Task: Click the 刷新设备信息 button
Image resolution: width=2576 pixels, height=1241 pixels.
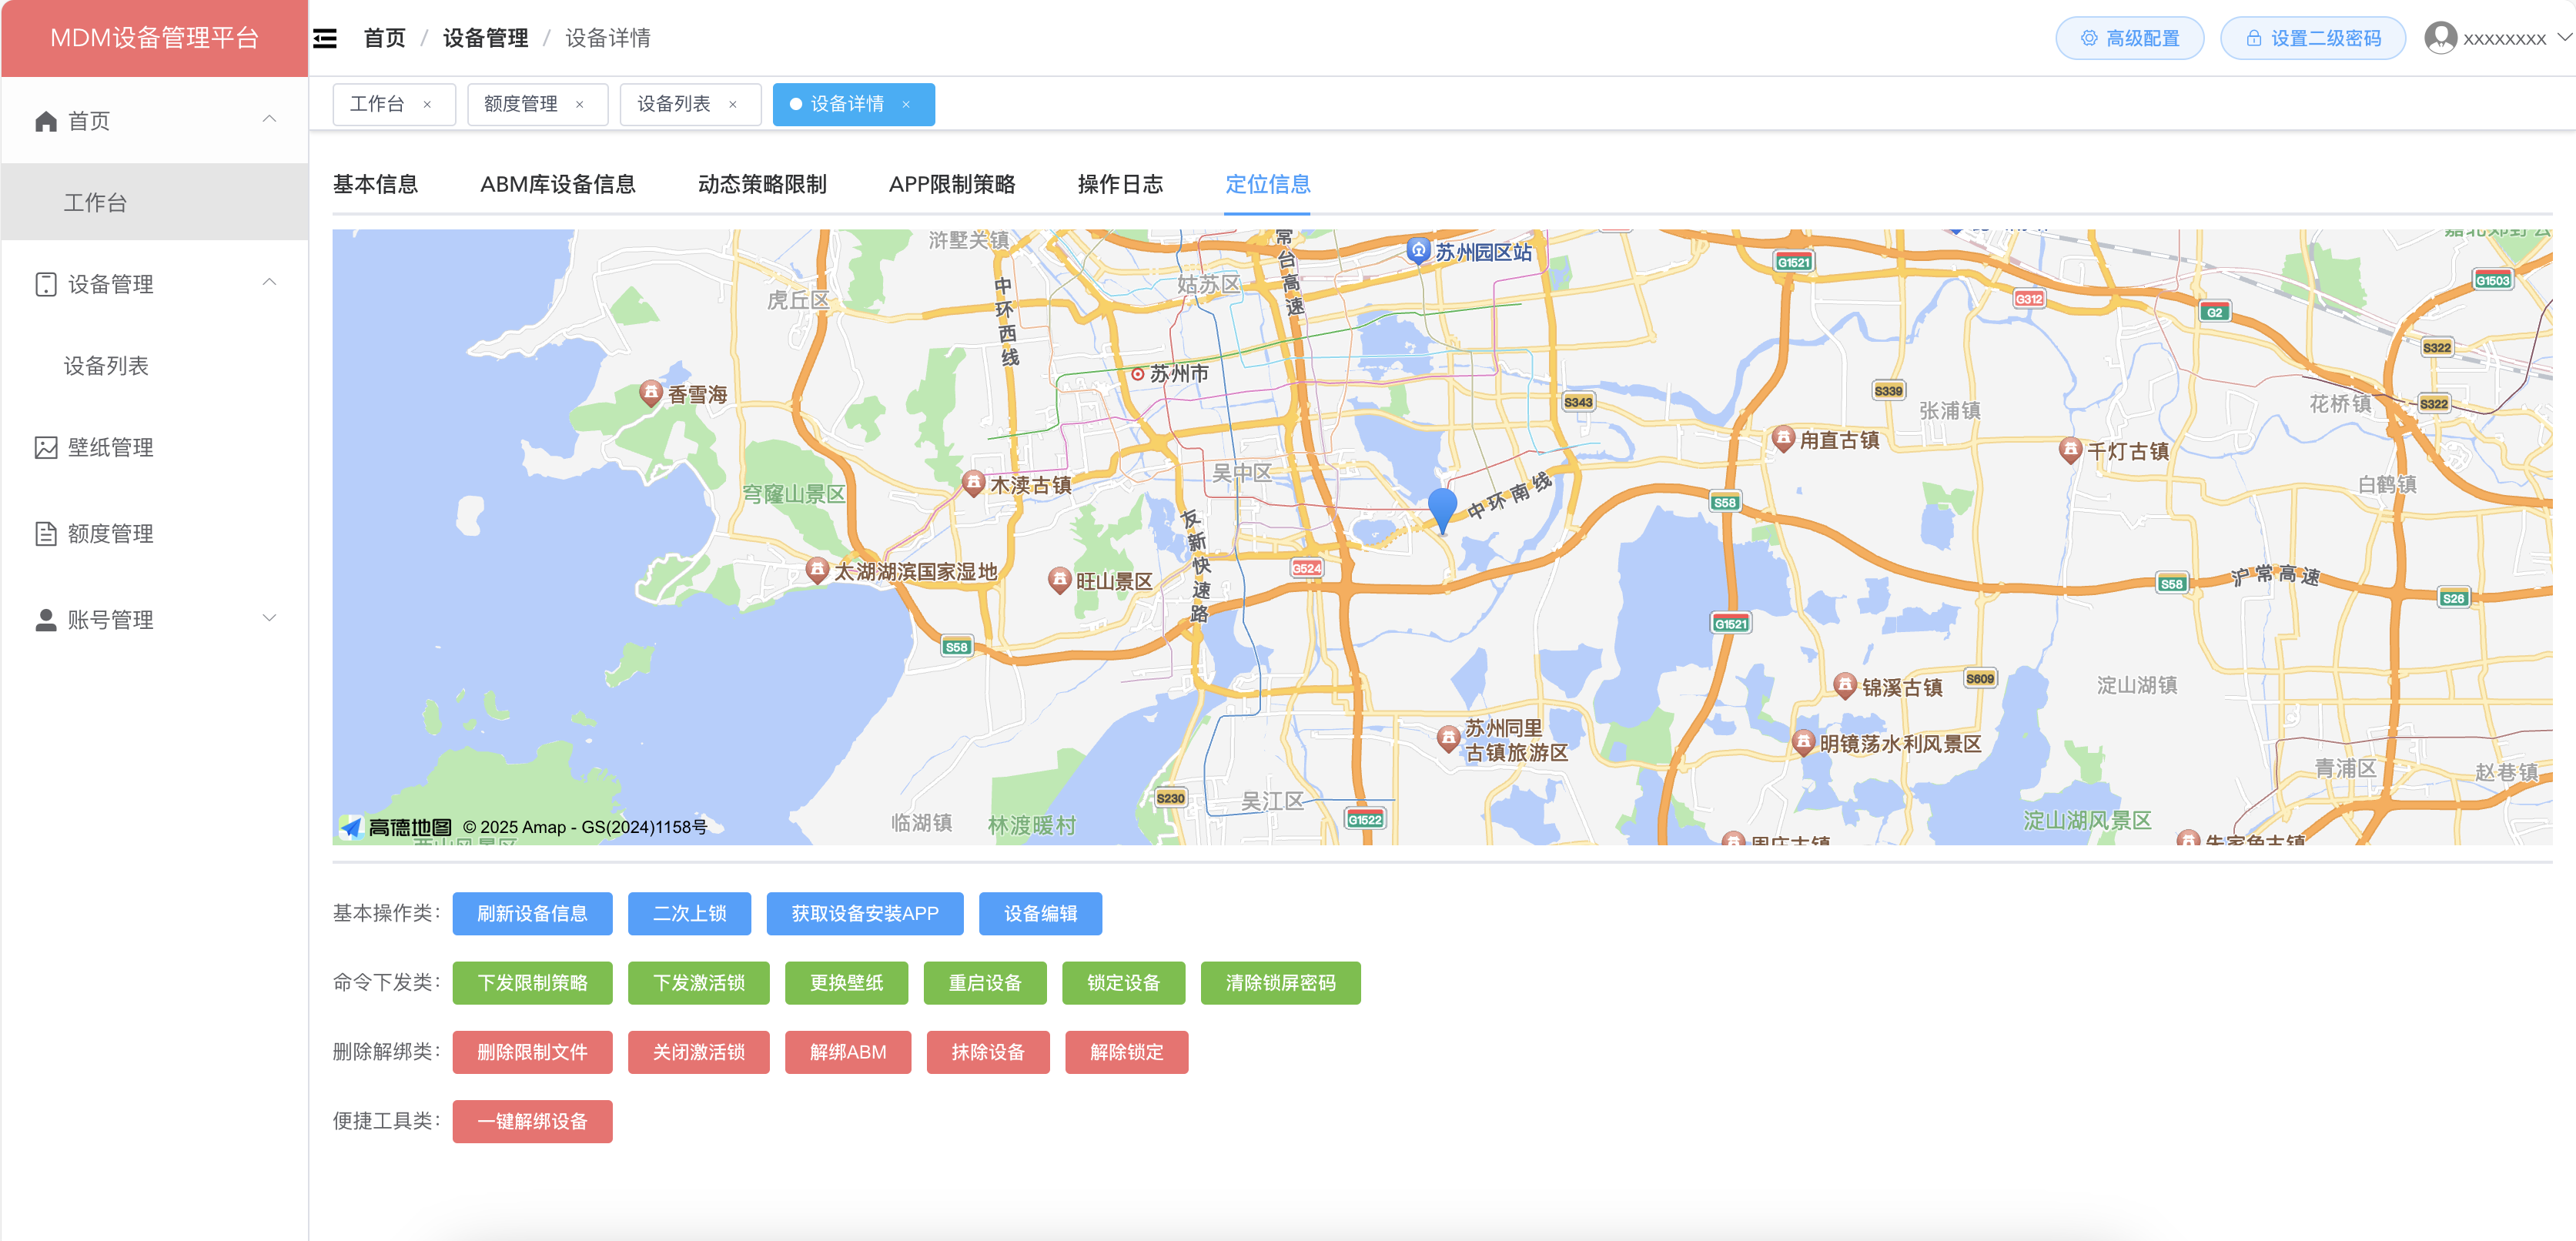Action: point(532,913)
